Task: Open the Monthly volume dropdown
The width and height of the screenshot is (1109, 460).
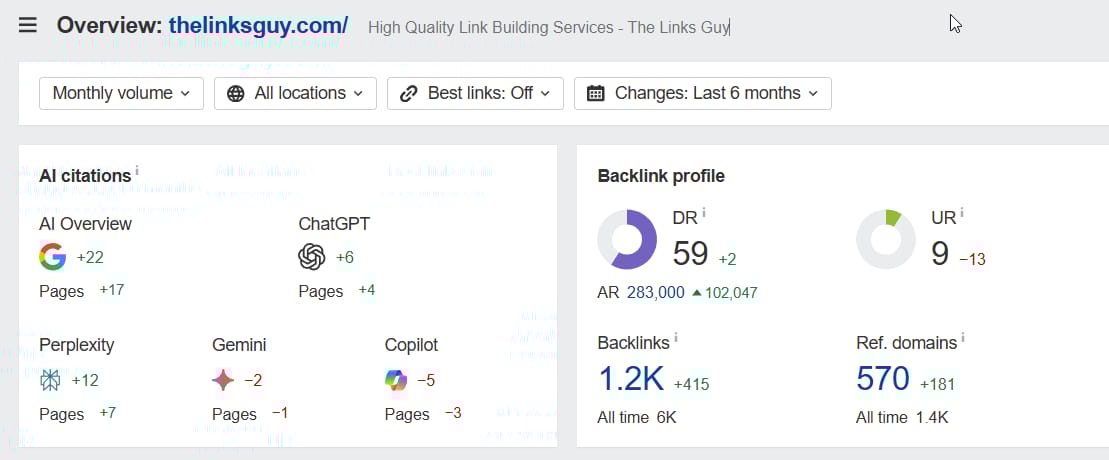Action: [x=122, y=93]
